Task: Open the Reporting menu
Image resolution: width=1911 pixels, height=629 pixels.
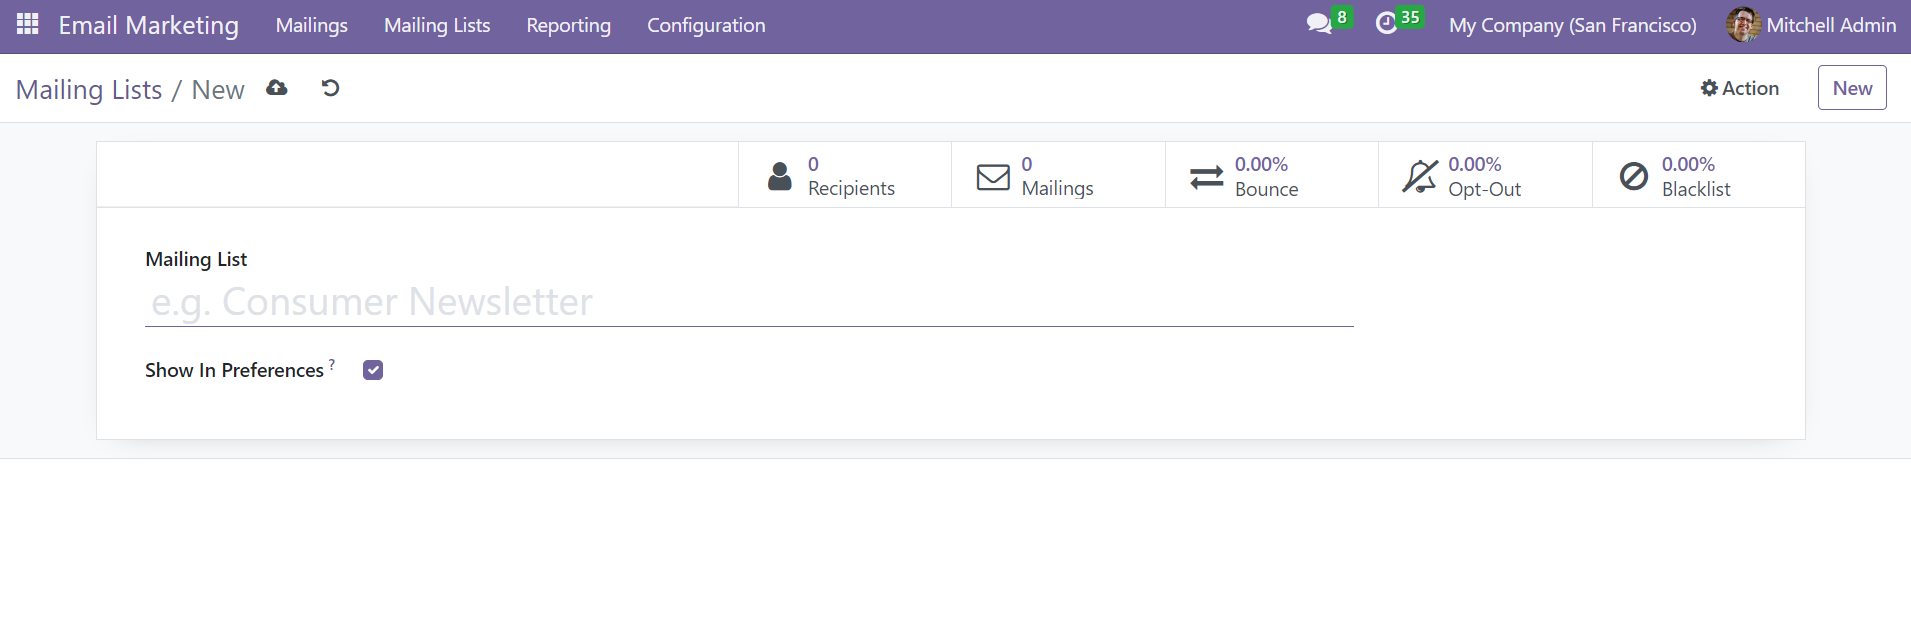Action: coord(569,25)
